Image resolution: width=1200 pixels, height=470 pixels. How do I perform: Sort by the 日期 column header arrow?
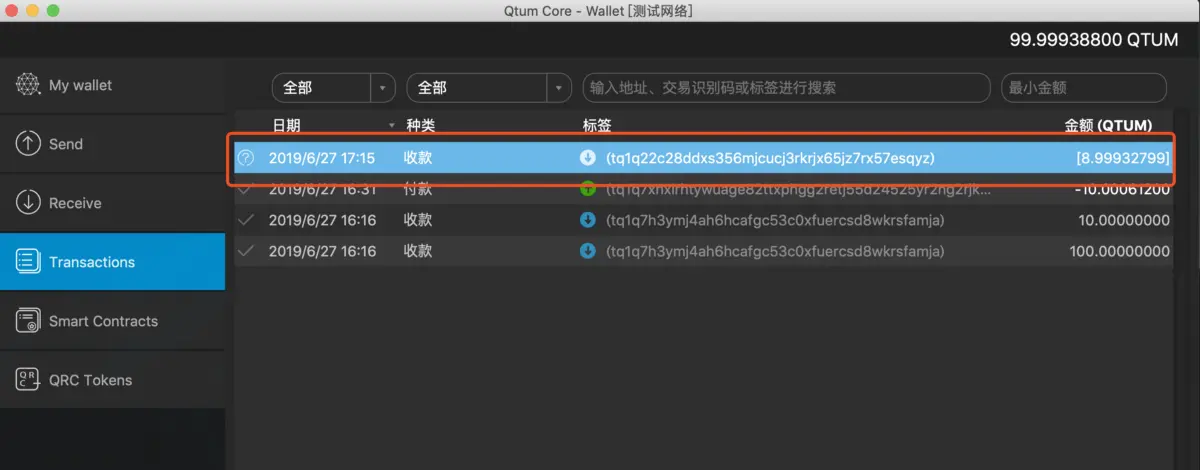coord(391,126)
